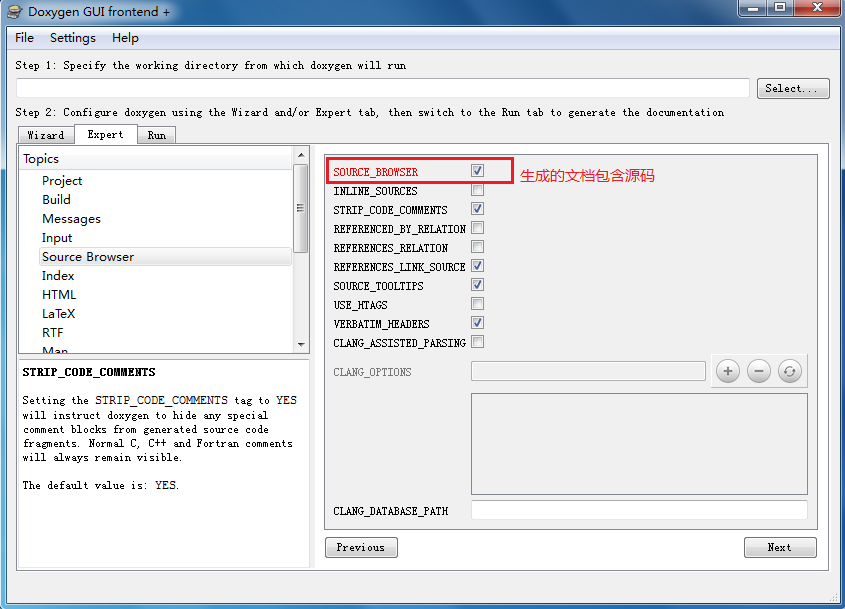This screenshot has width=845, height=609.
Task: Enable REFERENCES_RELATION checkbox
Action: coord(477,247)
